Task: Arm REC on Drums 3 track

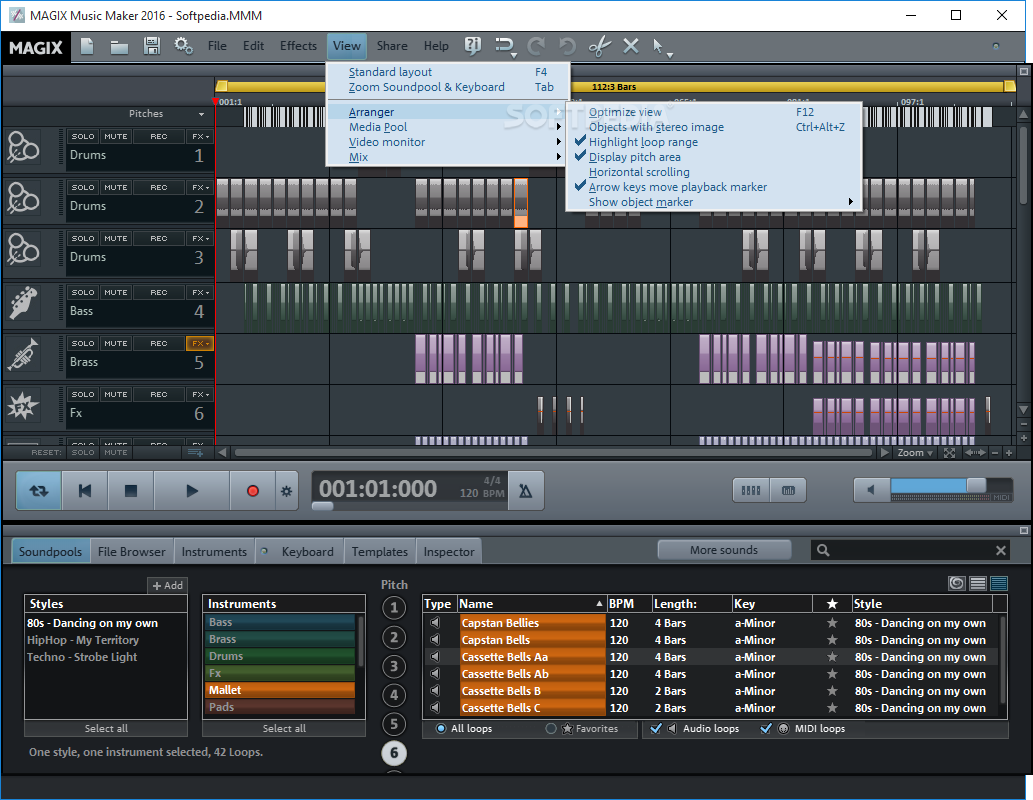Action: click(159, 239)
